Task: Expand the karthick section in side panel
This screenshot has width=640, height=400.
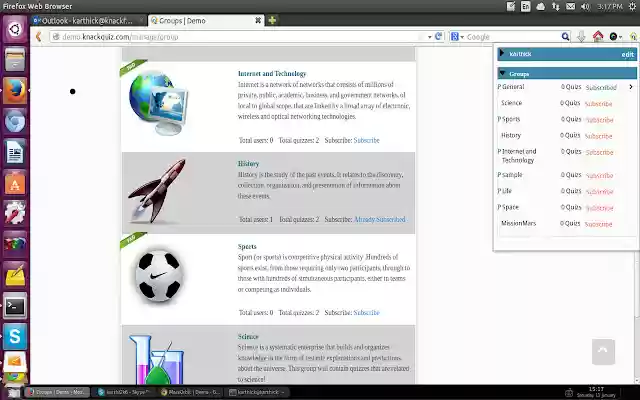Action: click(x=502, y=53)
